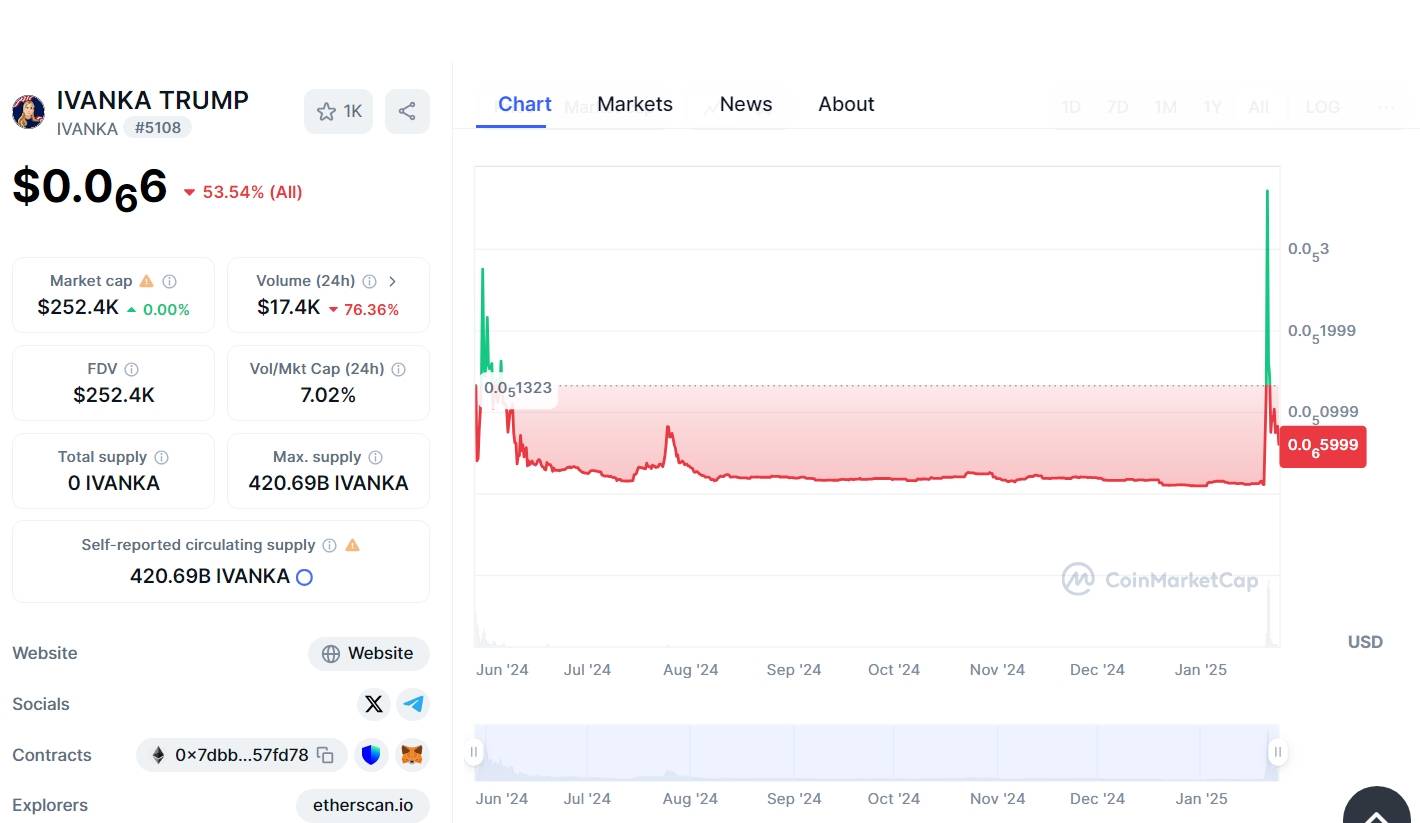Open Max. supply info icon
The width and height of the screenshot is (1420, 823).
375,457
